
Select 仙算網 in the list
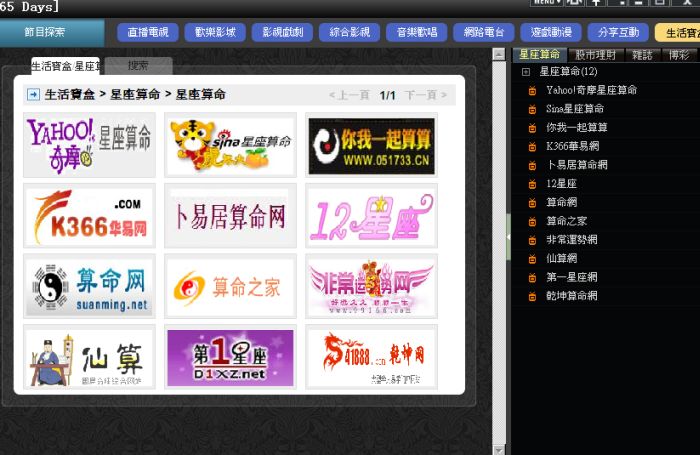(562, 259)
